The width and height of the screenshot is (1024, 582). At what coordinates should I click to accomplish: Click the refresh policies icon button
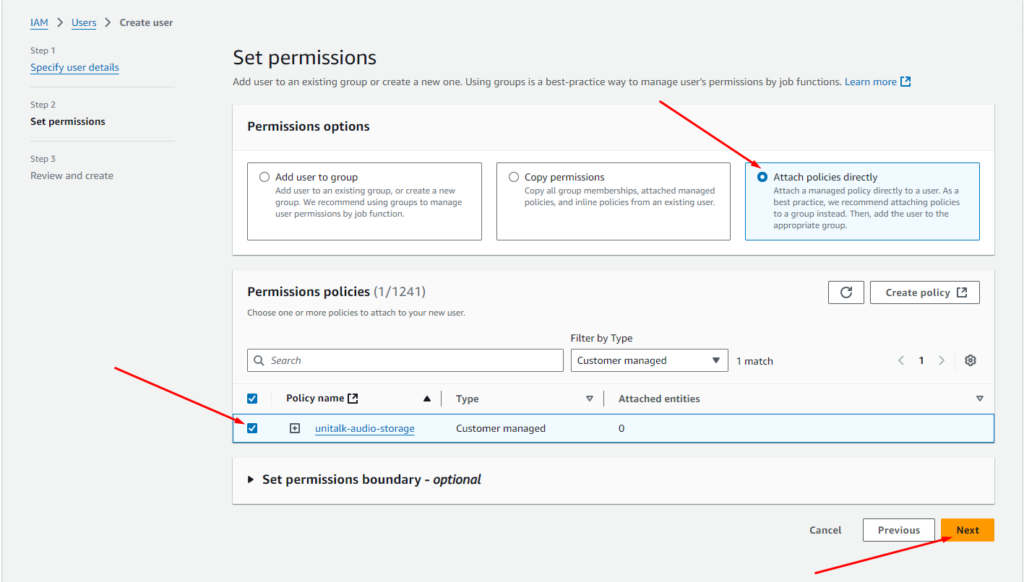click(x=846, y=292)
